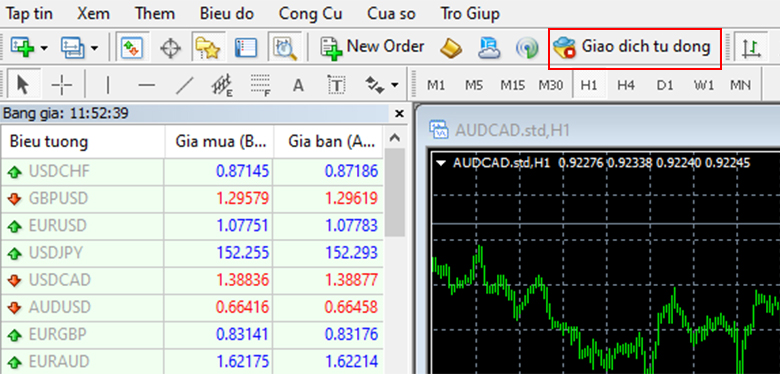
Task: Sort by the Gia ban column header
Action: pyautogui.click(x=328, y=142)
